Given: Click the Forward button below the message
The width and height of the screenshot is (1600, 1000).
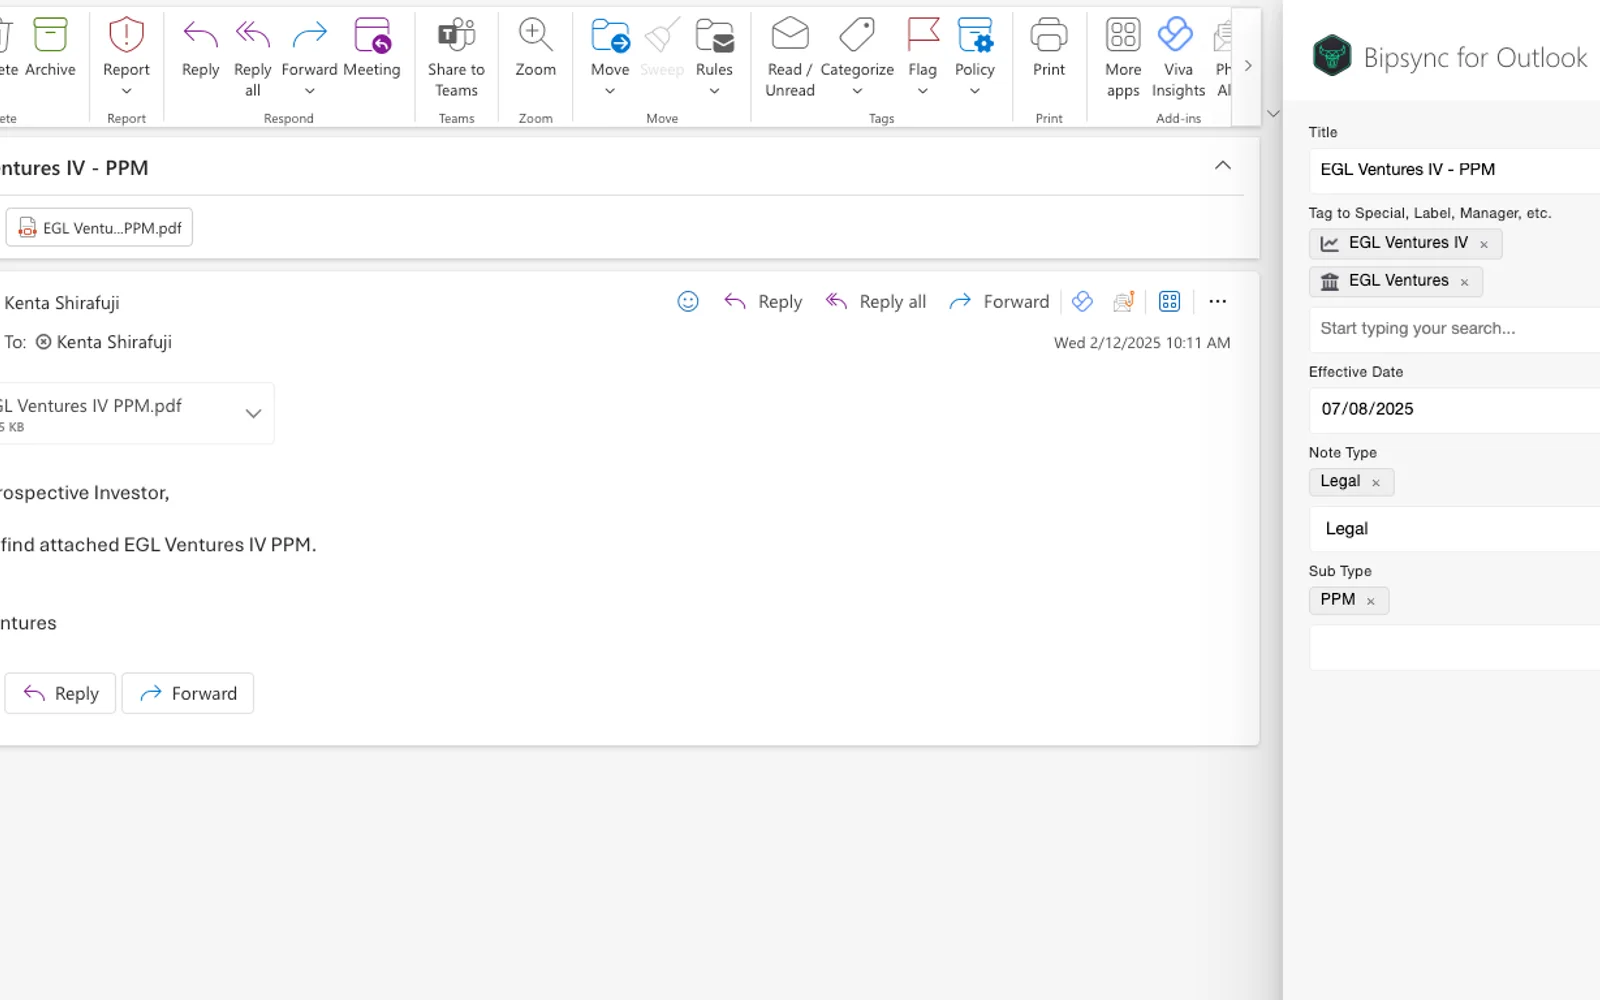Looking at the screenshot, I should tap(187, 693).
